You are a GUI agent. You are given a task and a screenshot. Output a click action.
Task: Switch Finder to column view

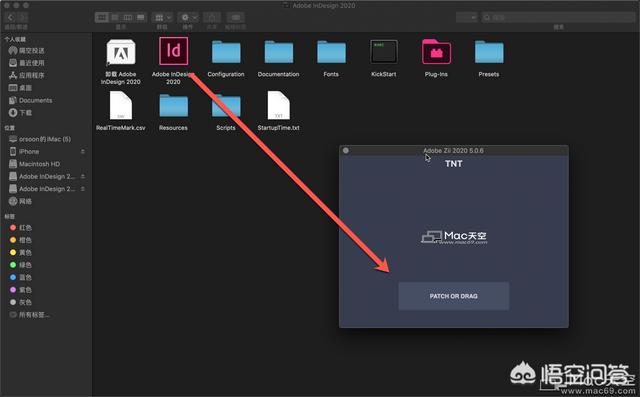coord(128,17)
